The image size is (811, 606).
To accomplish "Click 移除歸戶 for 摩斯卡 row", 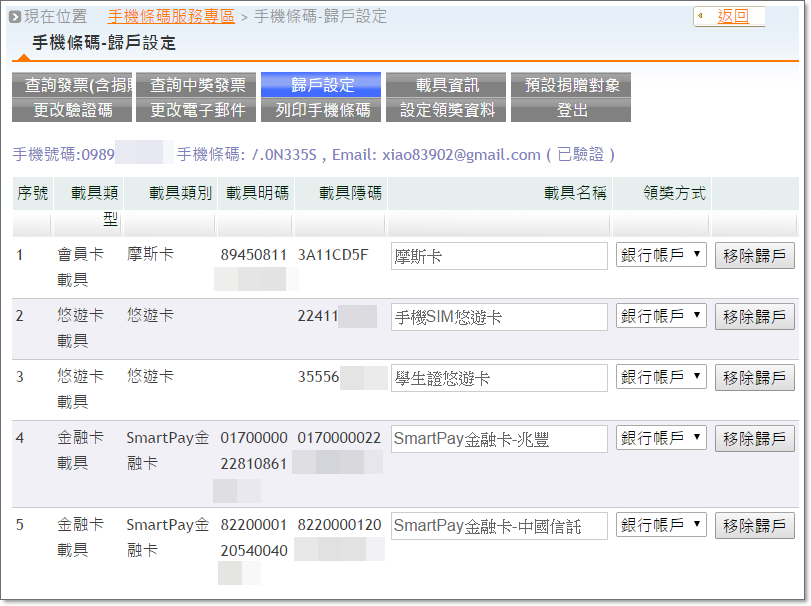I will pos(755,255).
